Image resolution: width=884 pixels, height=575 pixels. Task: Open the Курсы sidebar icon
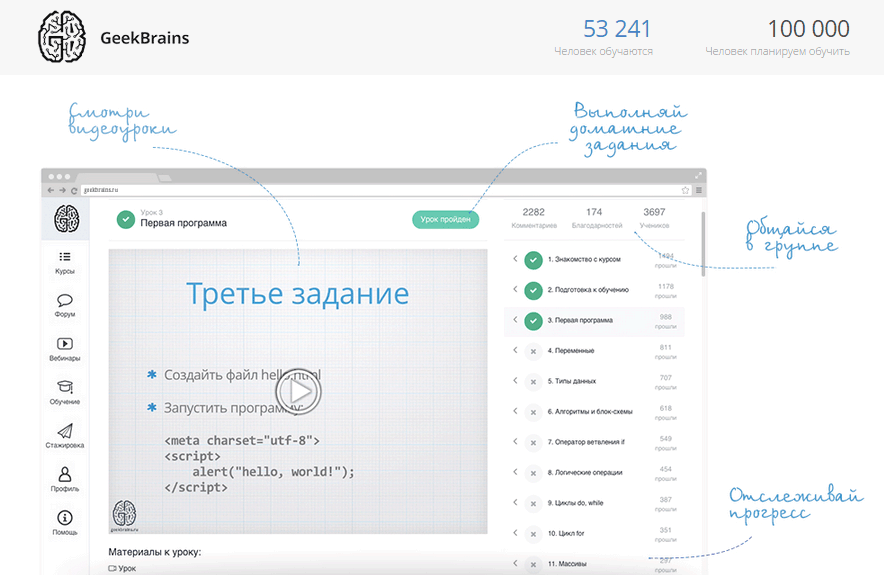pyautogui.click(x=65, y=257)
